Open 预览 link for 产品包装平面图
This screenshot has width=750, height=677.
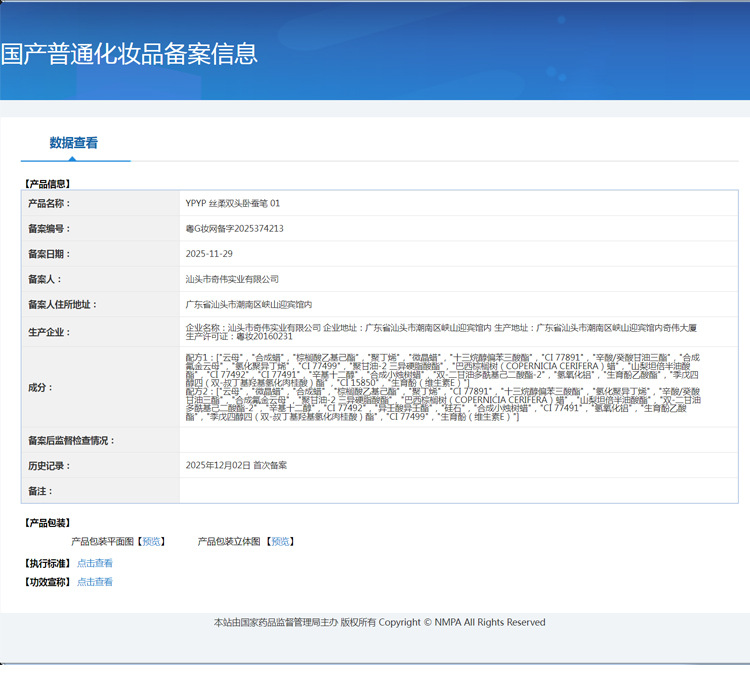click(151, 541)
